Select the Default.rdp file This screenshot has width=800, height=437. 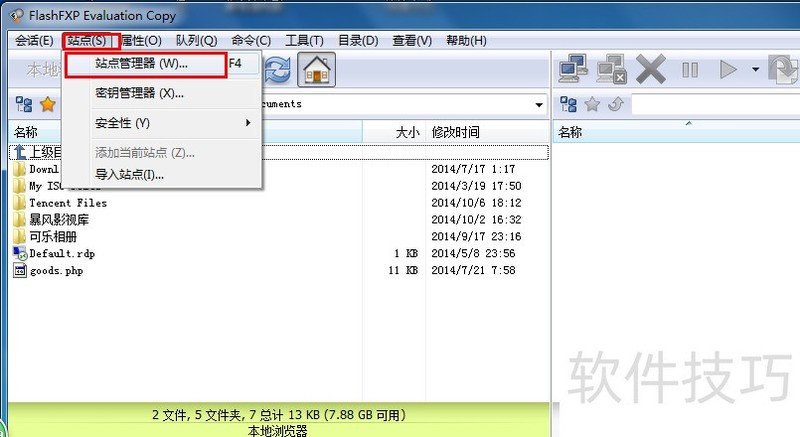tap(62, 253)
